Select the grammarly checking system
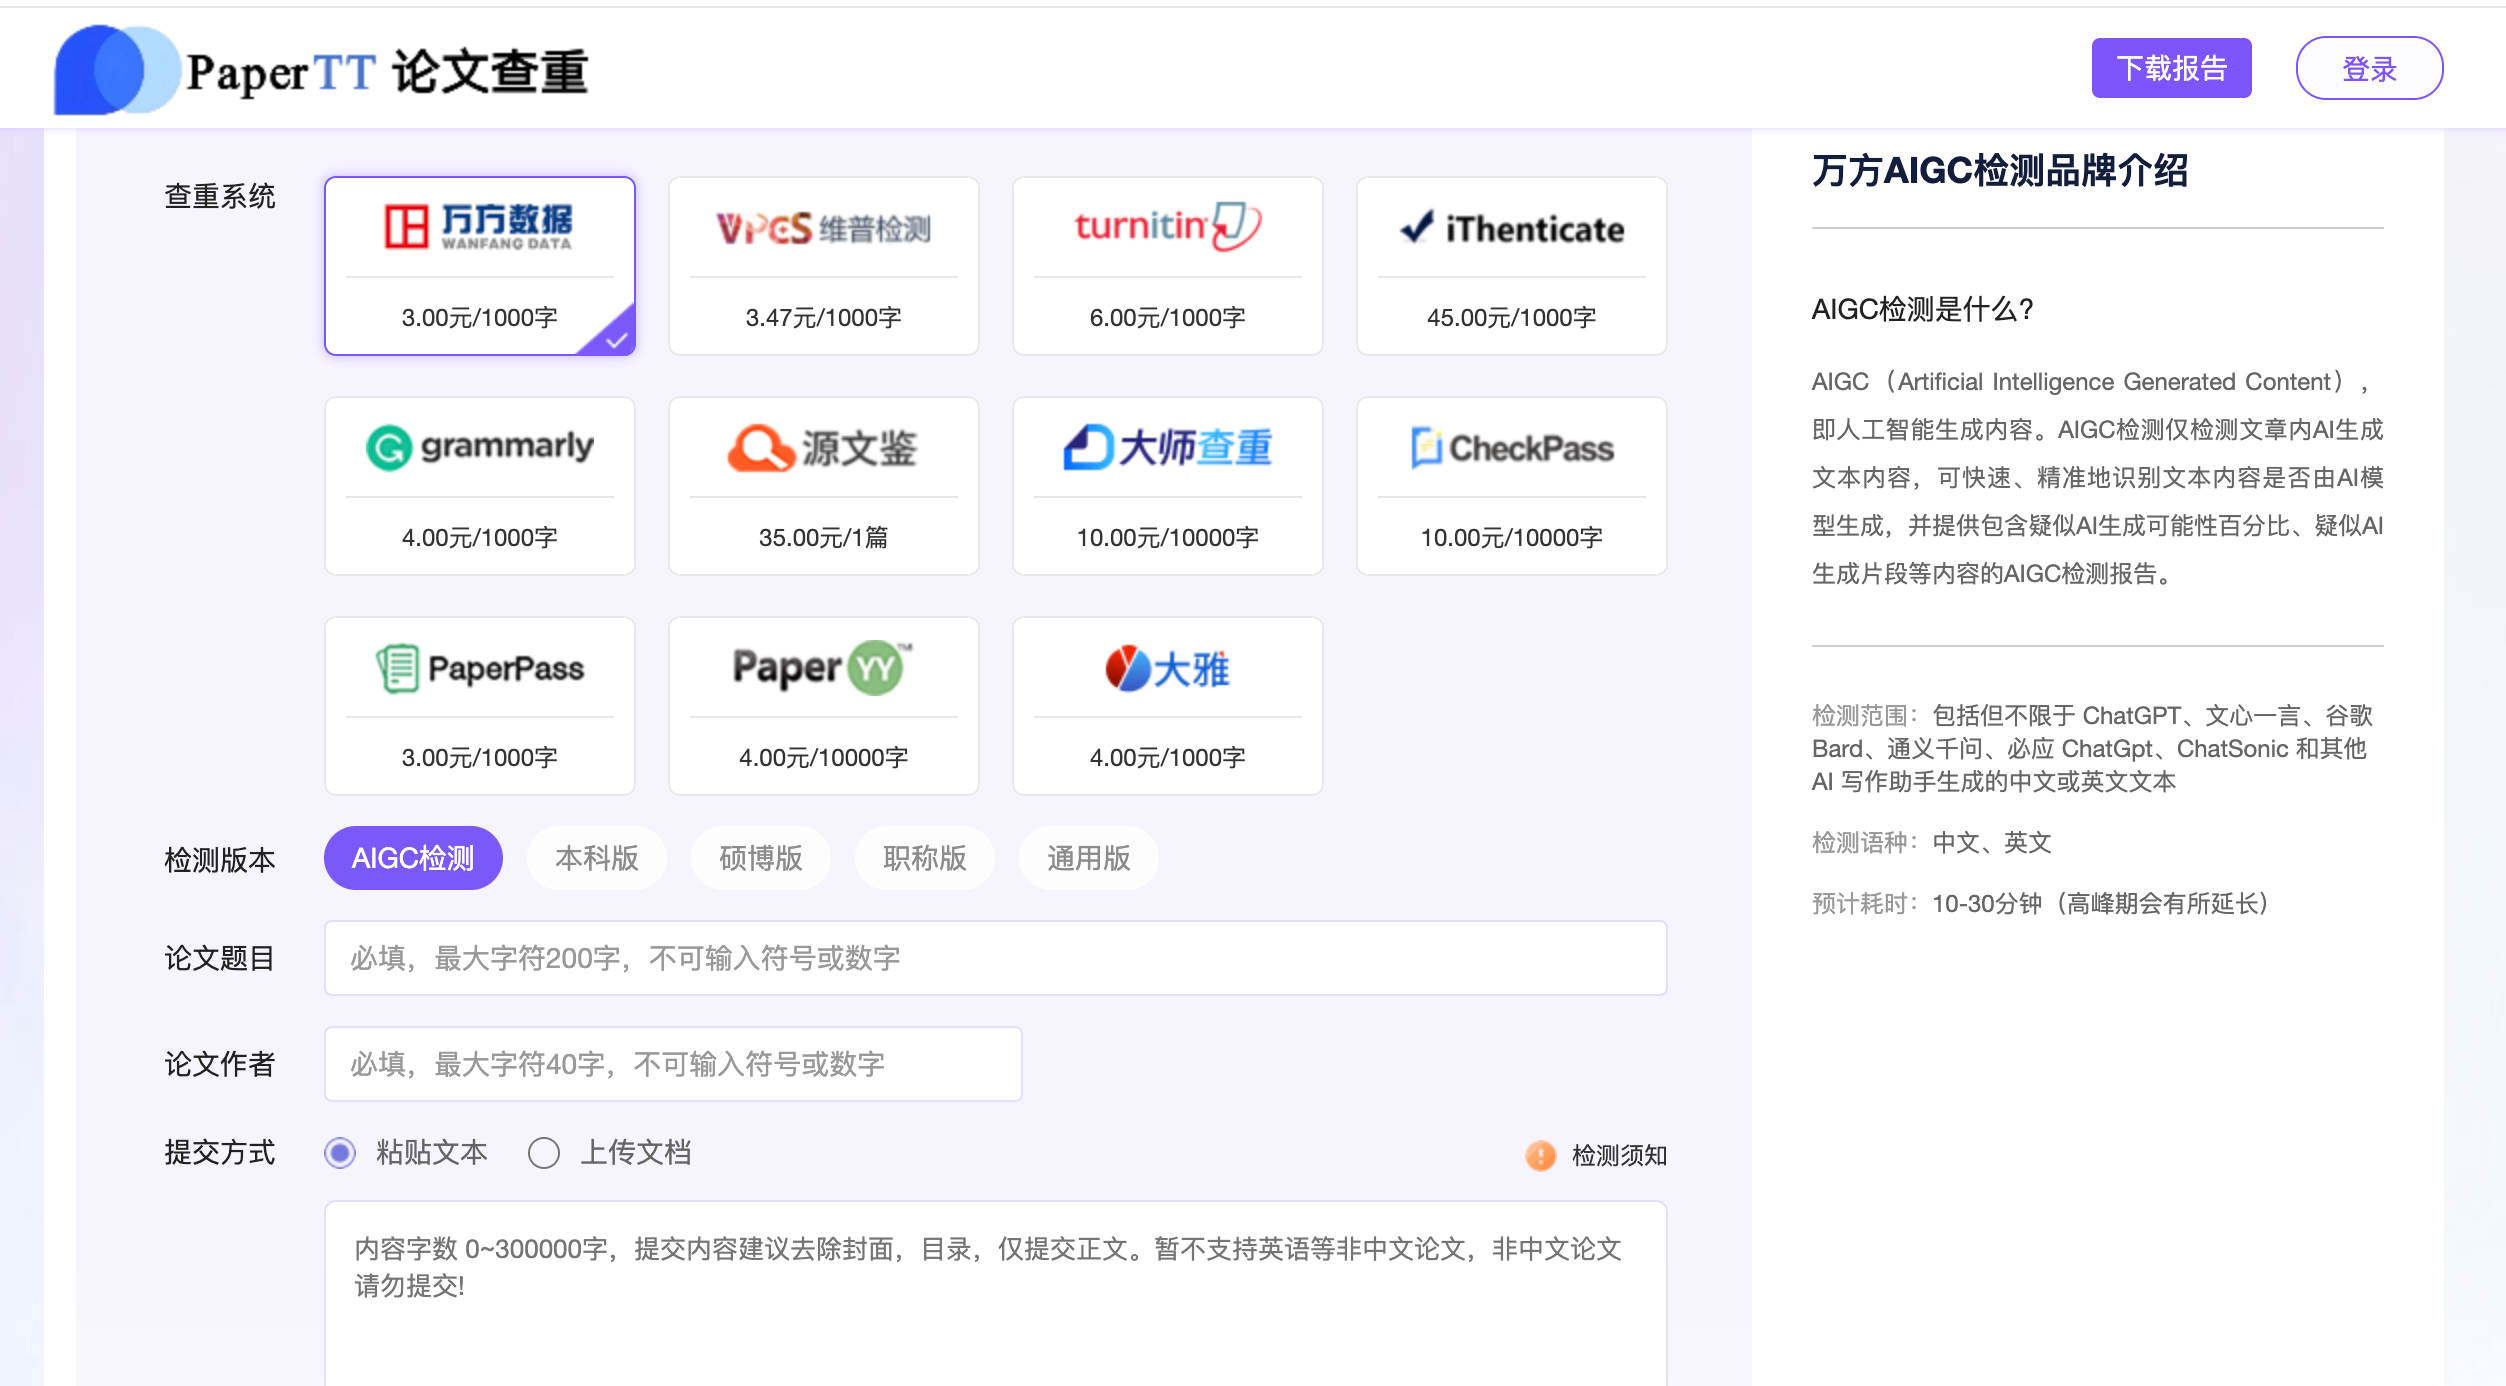Image resolution: width=2506 pixels, height=1386 pixels. coord(480,486)
